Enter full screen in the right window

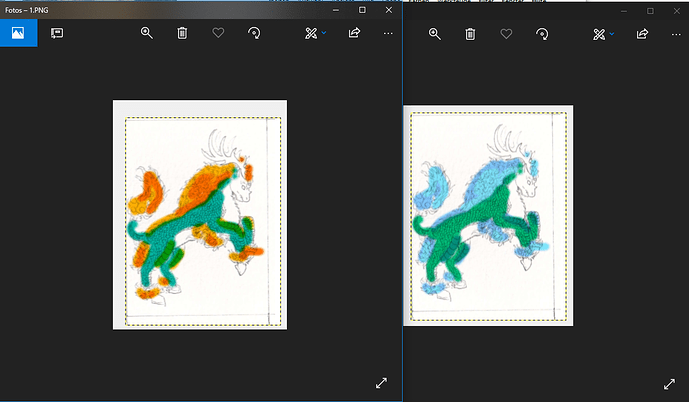tap(669, 384)
